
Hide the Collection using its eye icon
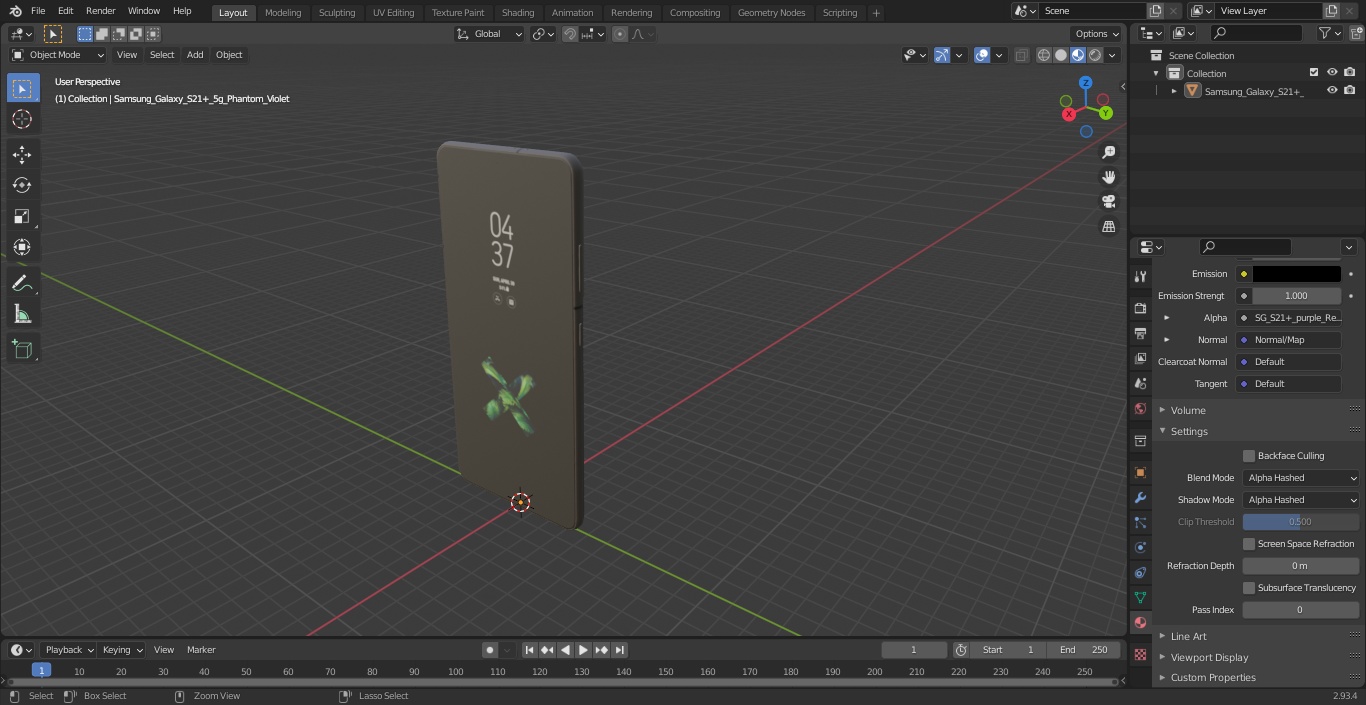[x=1332, y=73]
